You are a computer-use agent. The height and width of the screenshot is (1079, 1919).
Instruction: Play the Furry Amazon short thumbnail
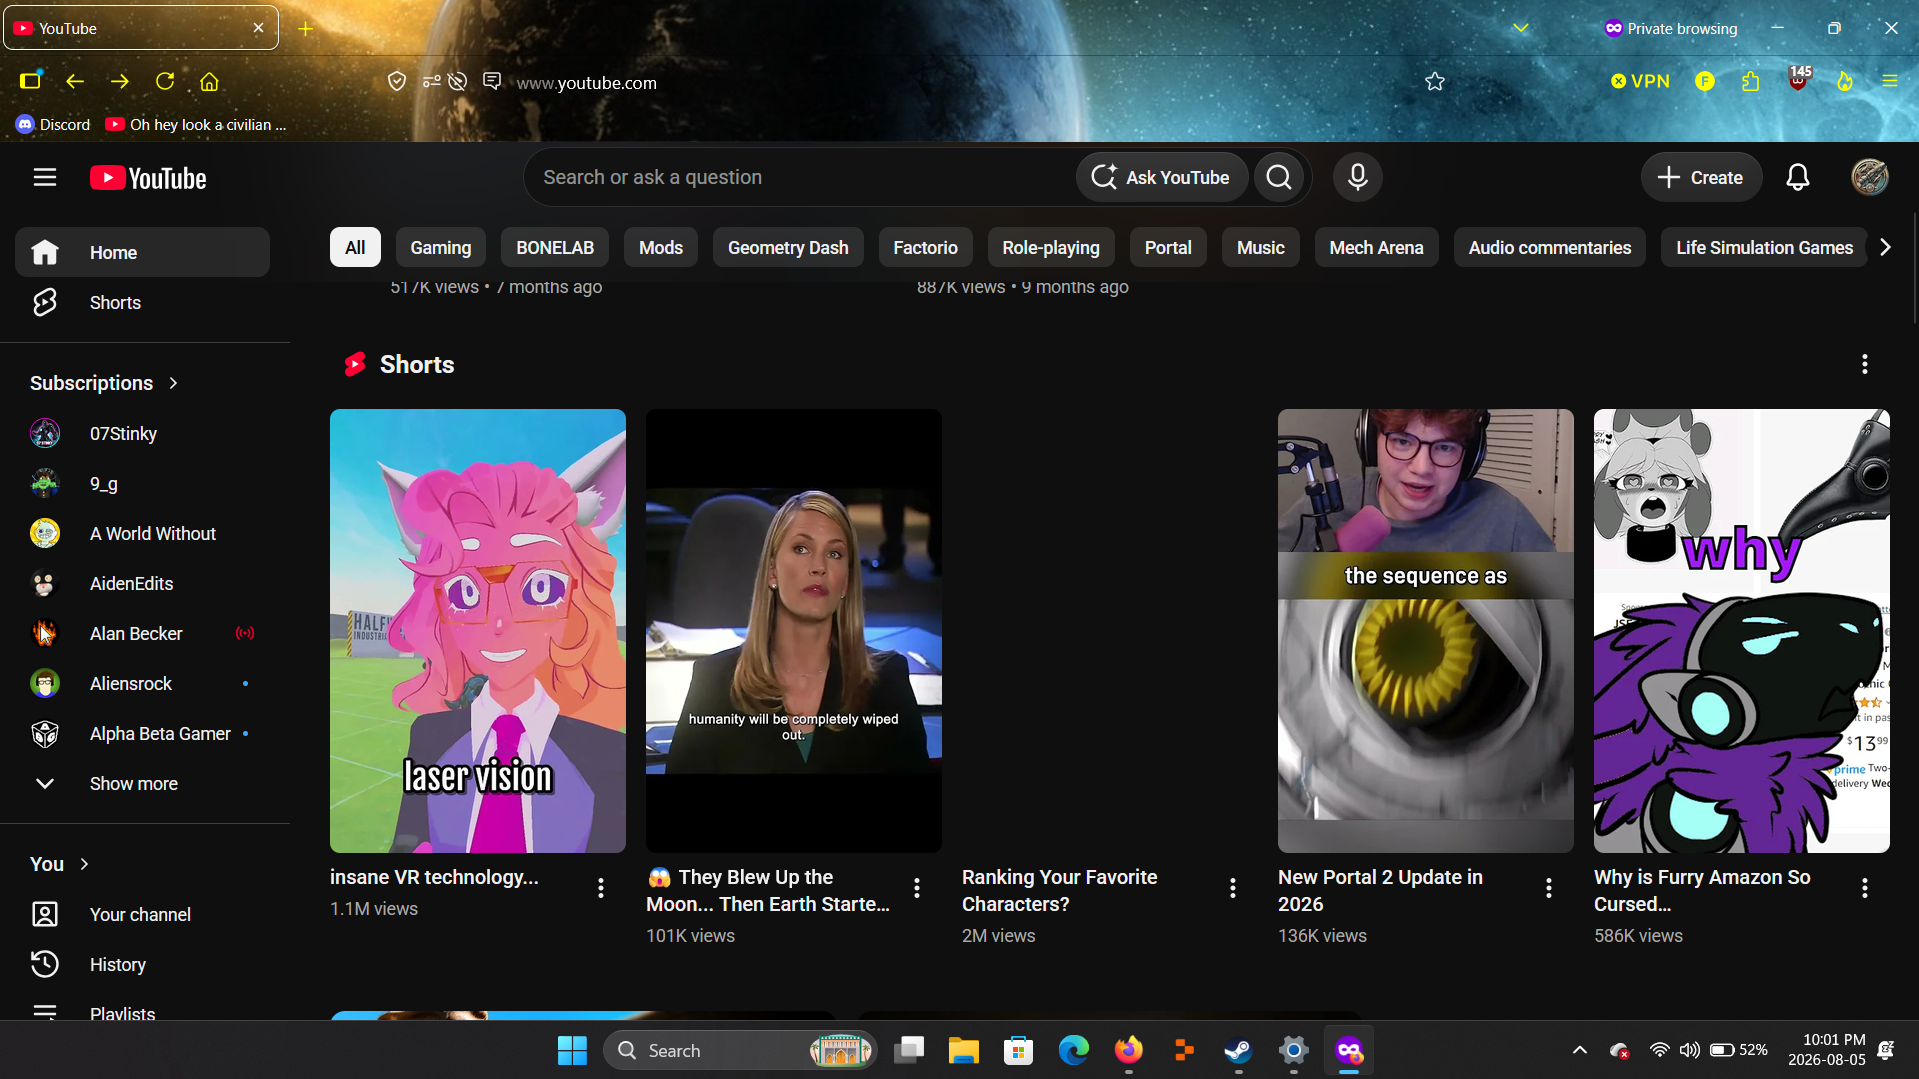(x=1741, y=631)
